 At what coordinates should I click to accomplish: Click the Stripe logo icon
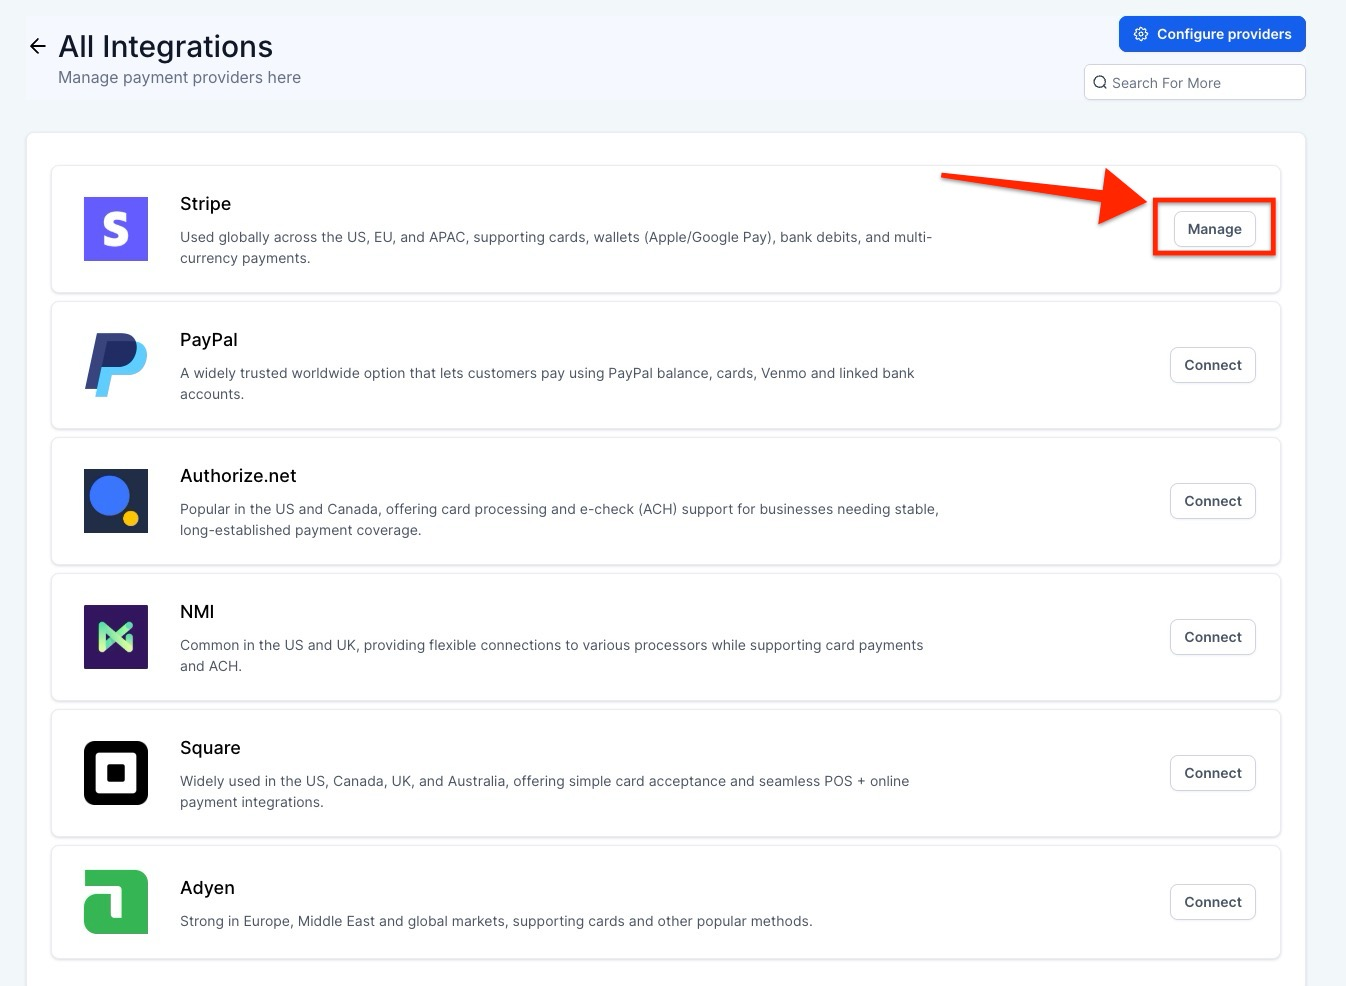click(116, 229)
